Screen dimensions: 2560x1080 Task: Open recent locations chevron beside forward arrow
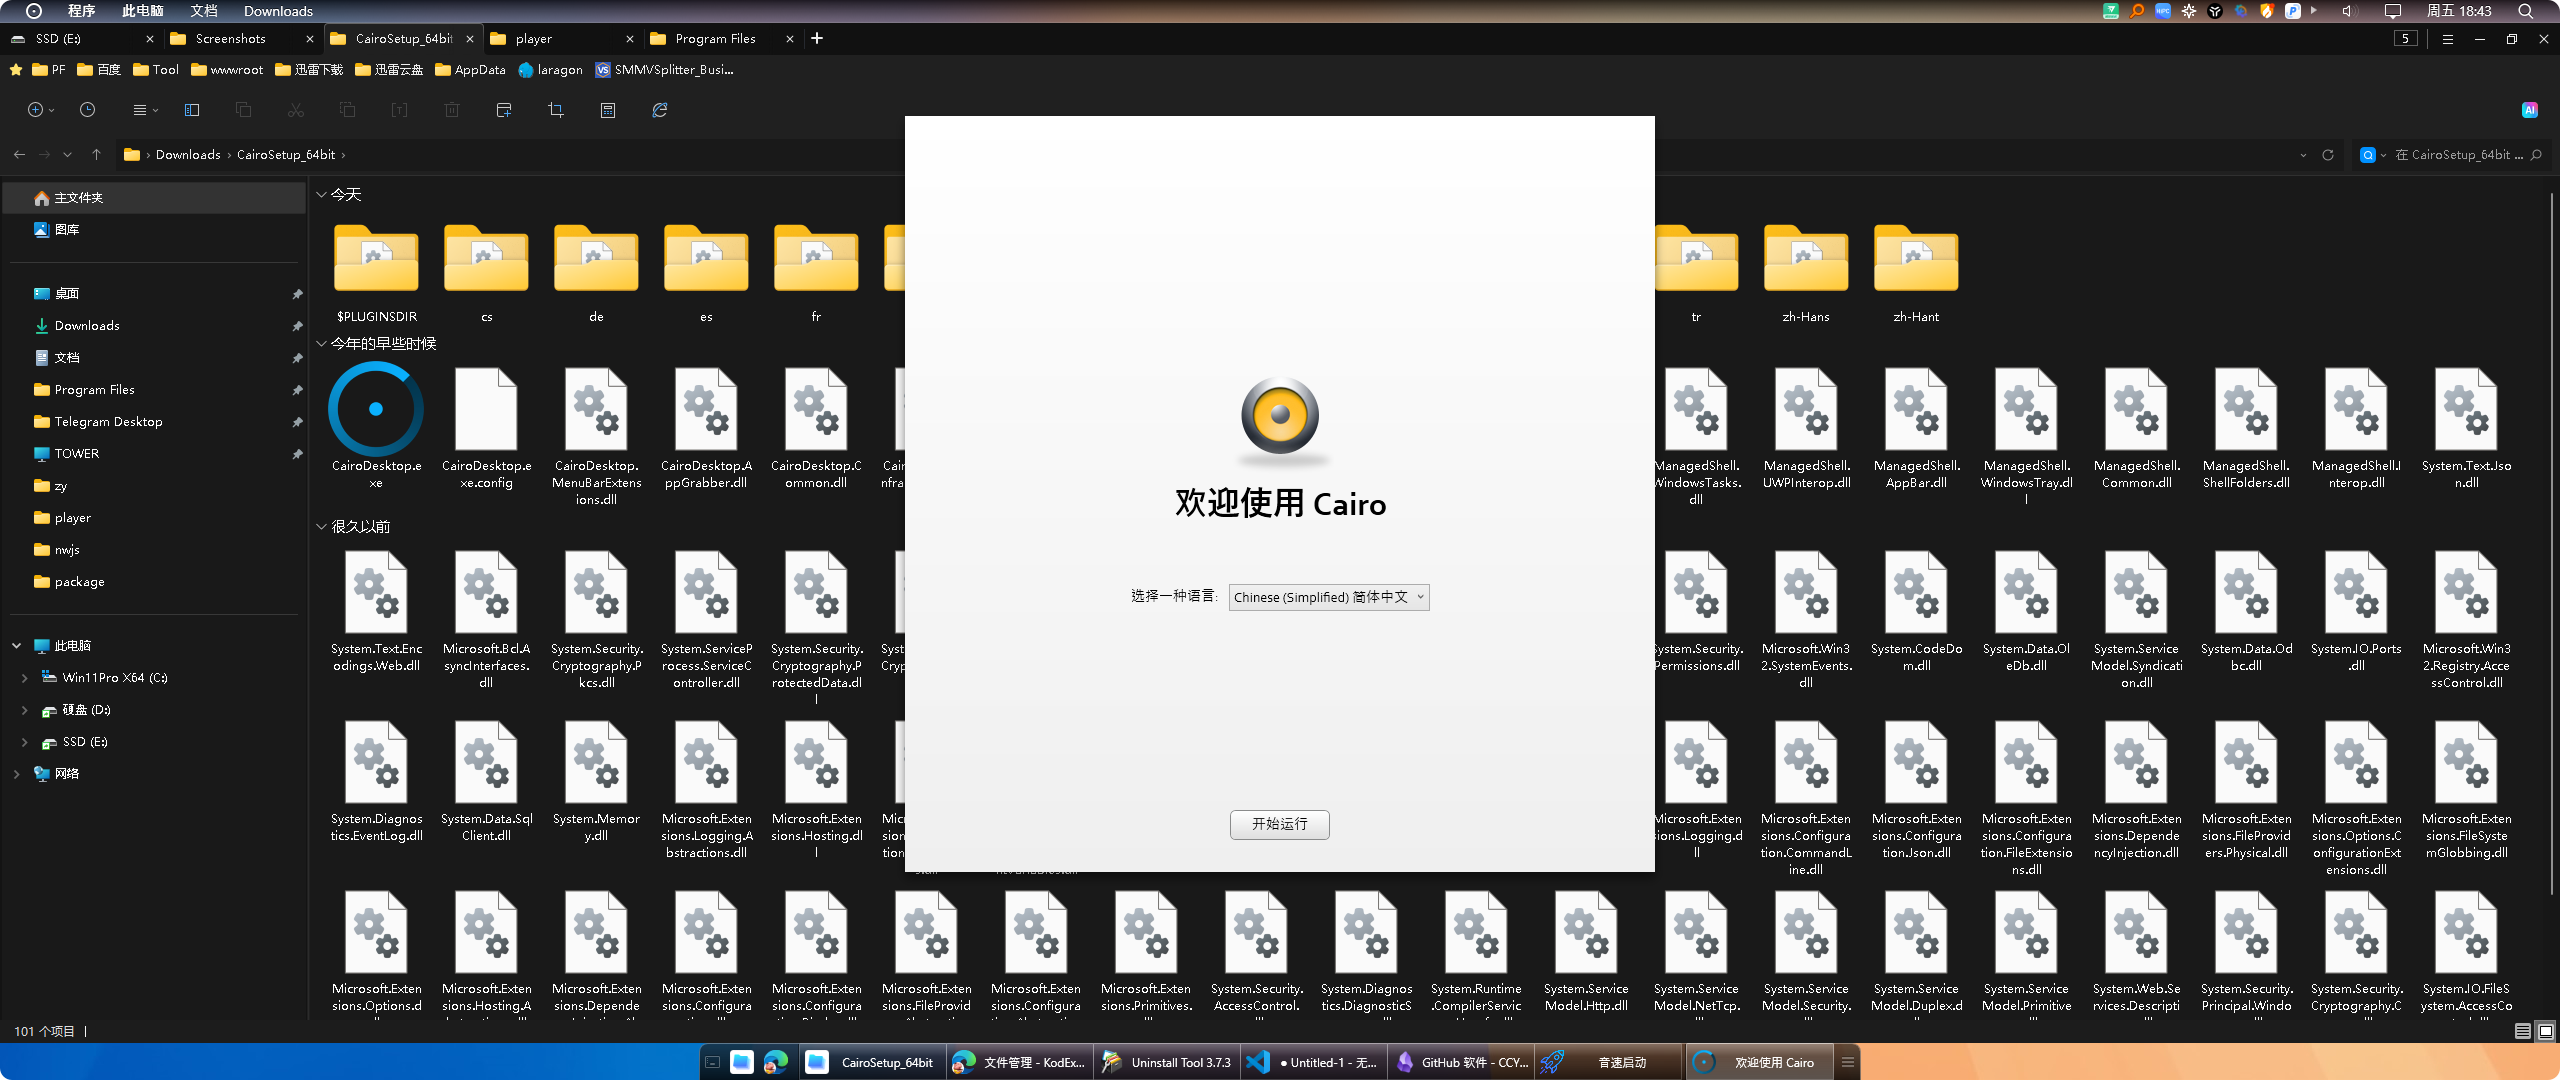(x=67, y=154)
